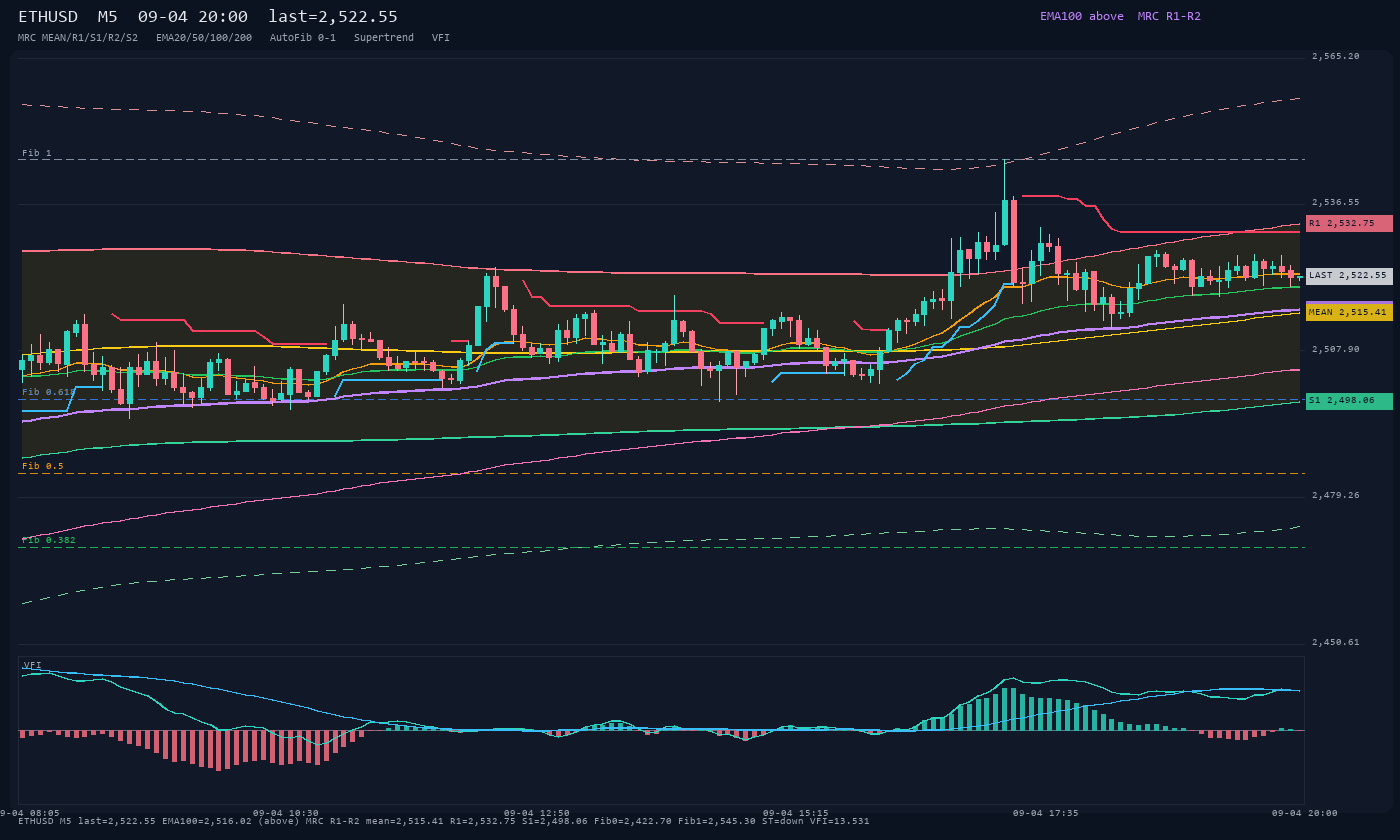Image resolution: width=1400 pixels, height=840 pixels.
Task: Click the '09-04 17:35' time axis label
Action: tap(1046, 813)
